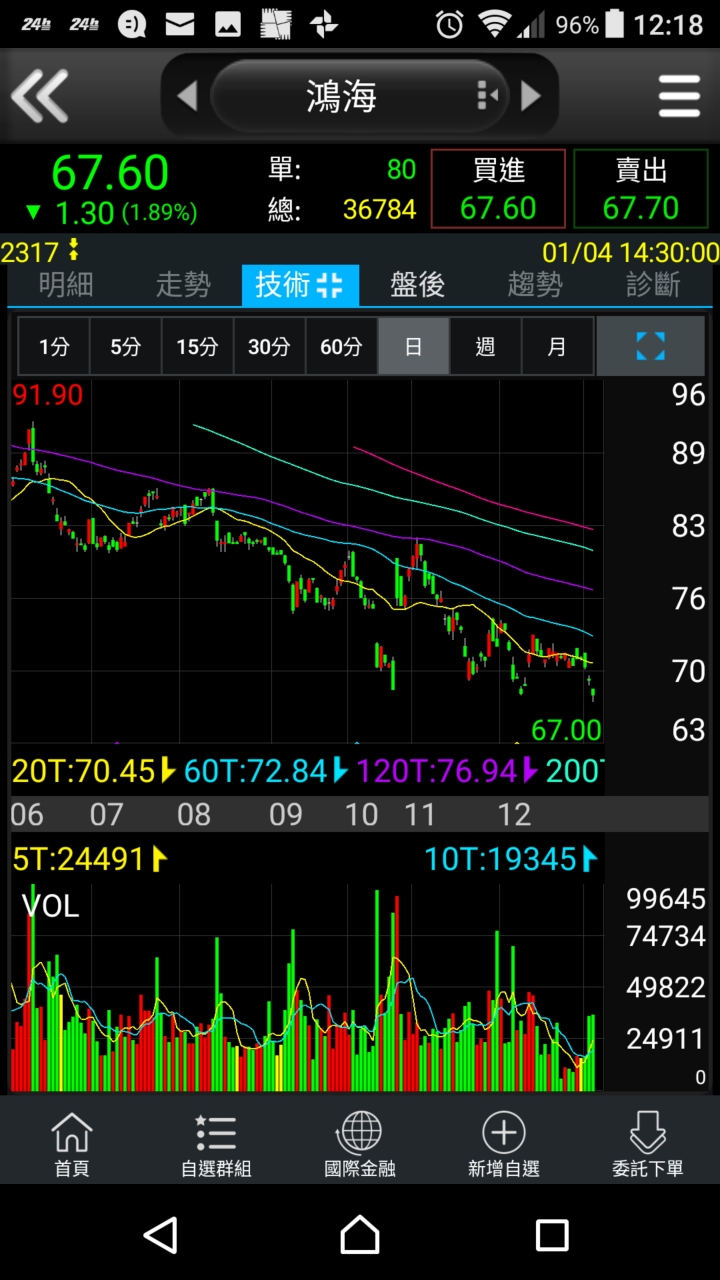Tap the alarm clock status icon
The image size is (720, 1280).
[450, 24]
